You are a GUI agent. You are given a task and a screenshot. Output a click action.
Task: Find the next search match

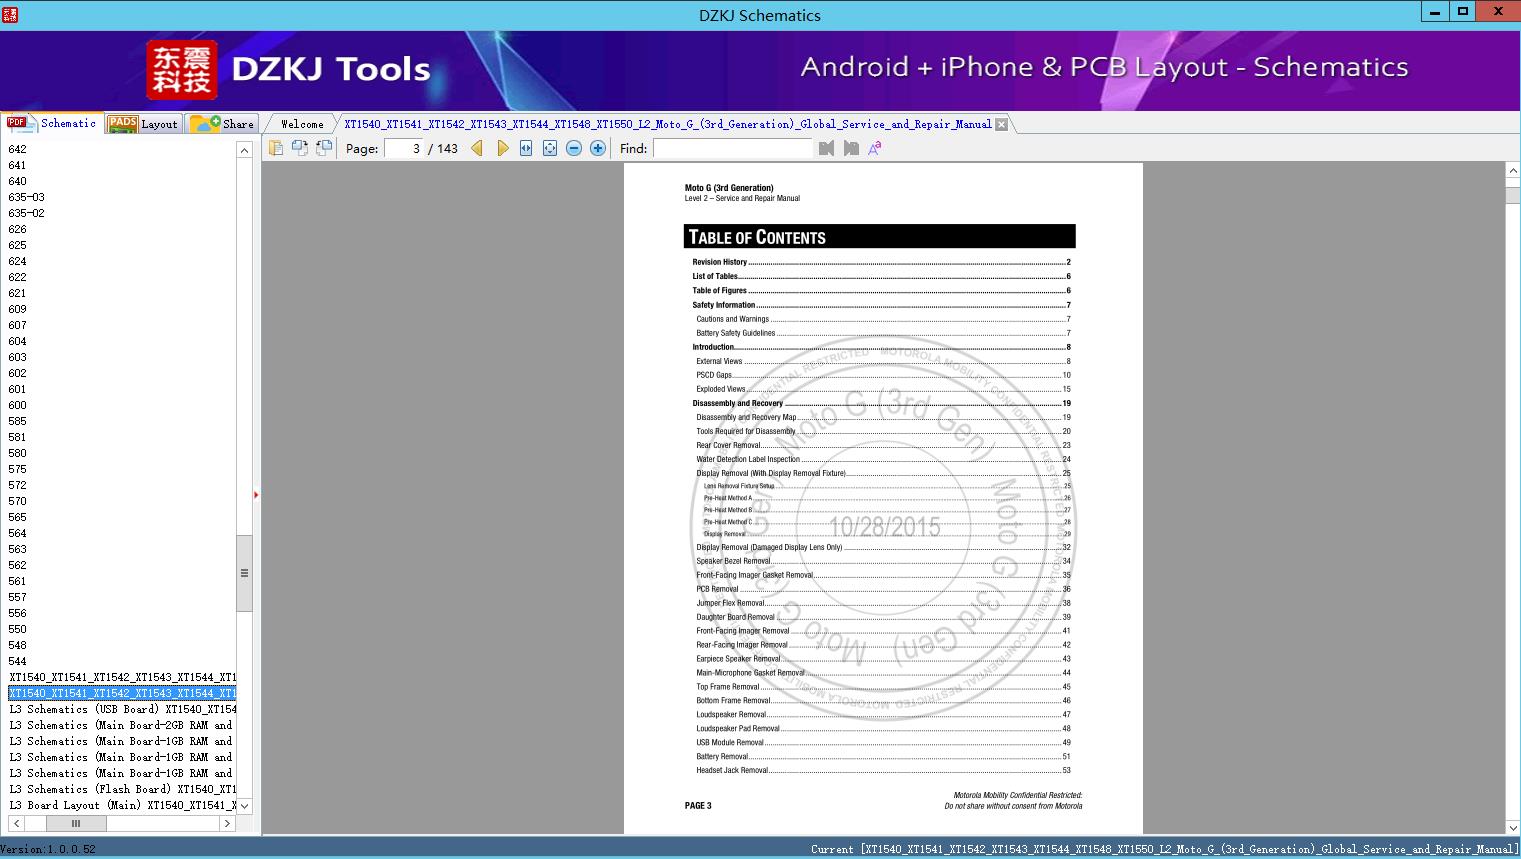point(851,148)
